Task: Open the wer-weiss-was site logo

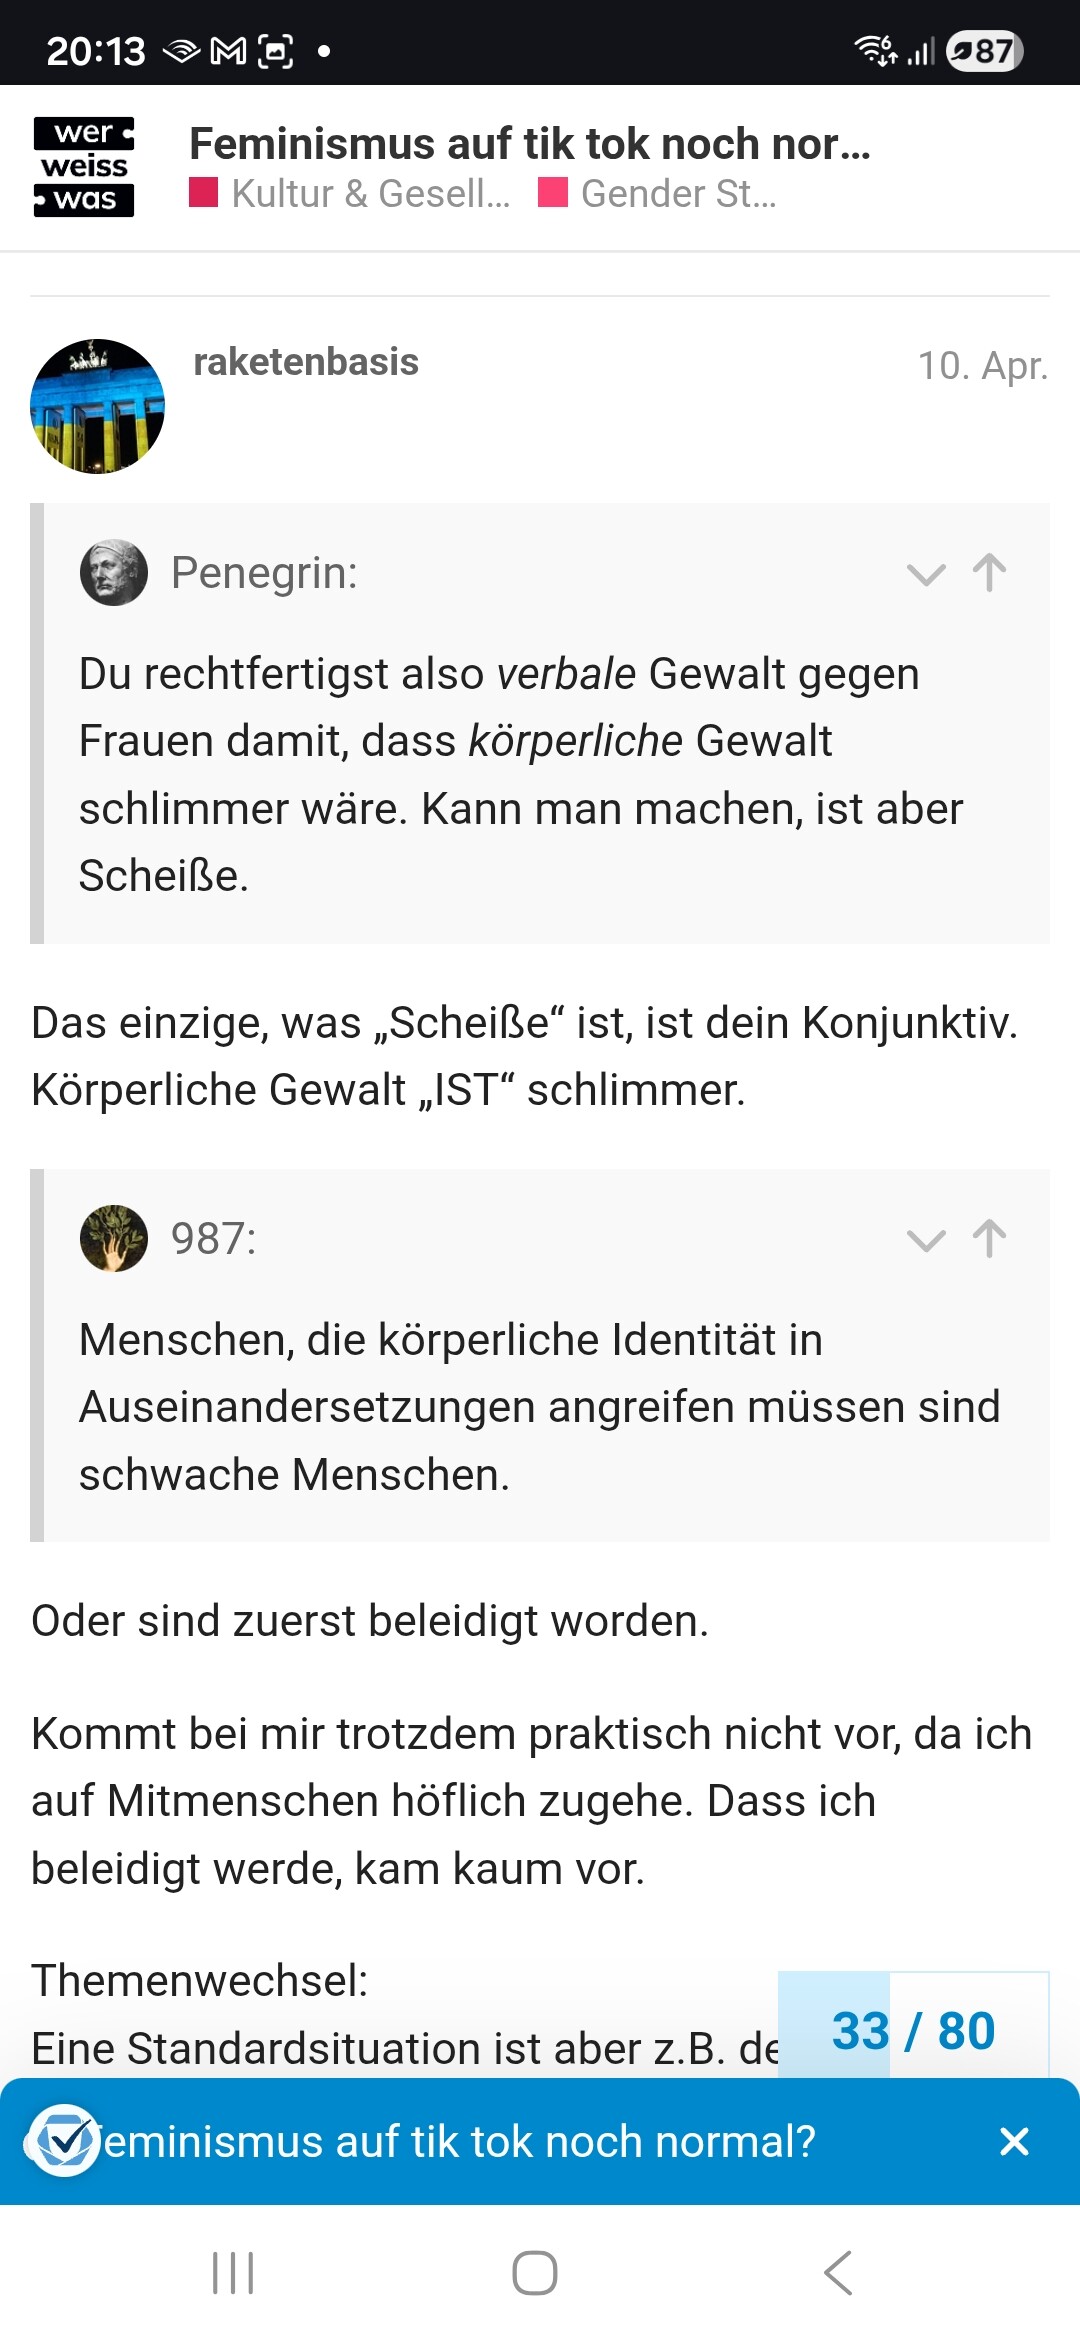Action: [84, 167]
